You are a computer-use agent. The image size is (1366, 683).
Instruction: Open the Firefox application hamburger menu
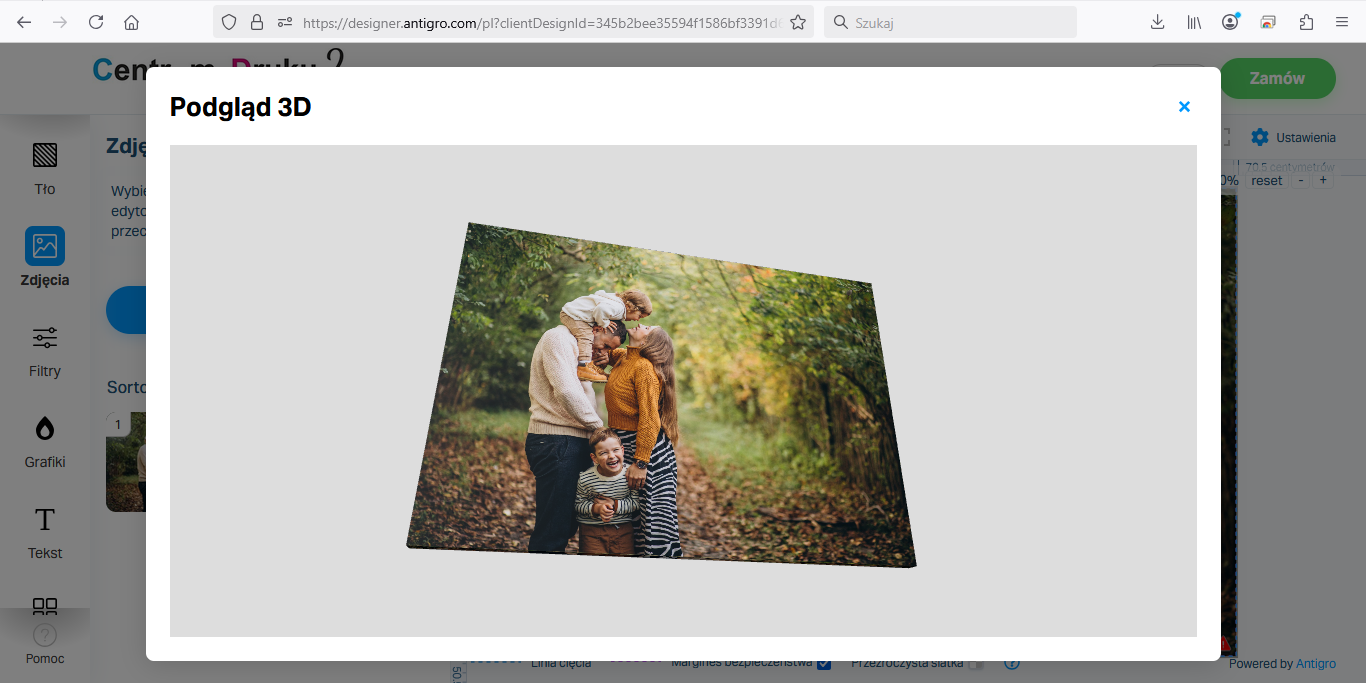click(1342, 22)
